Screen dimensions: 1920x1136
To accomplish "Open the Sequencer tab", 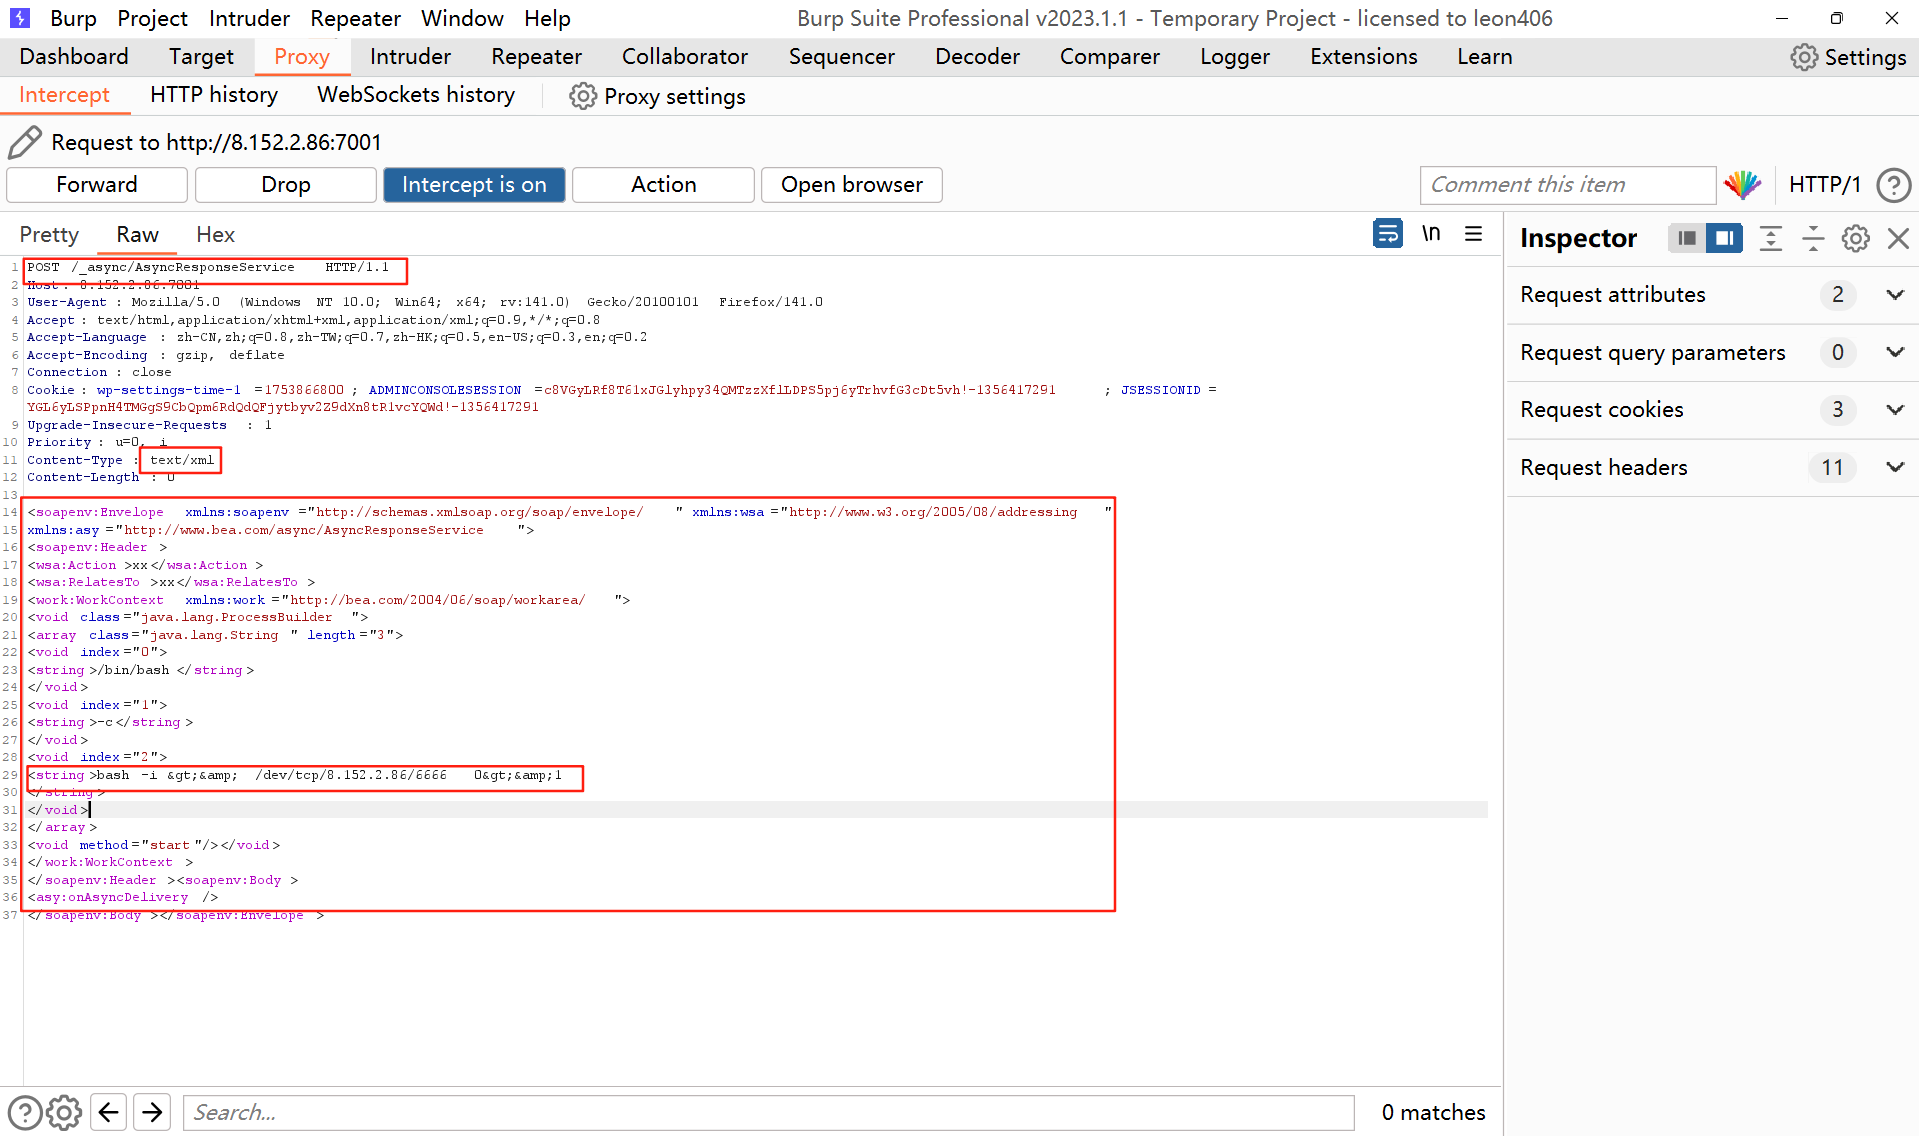I will (841, 57).
